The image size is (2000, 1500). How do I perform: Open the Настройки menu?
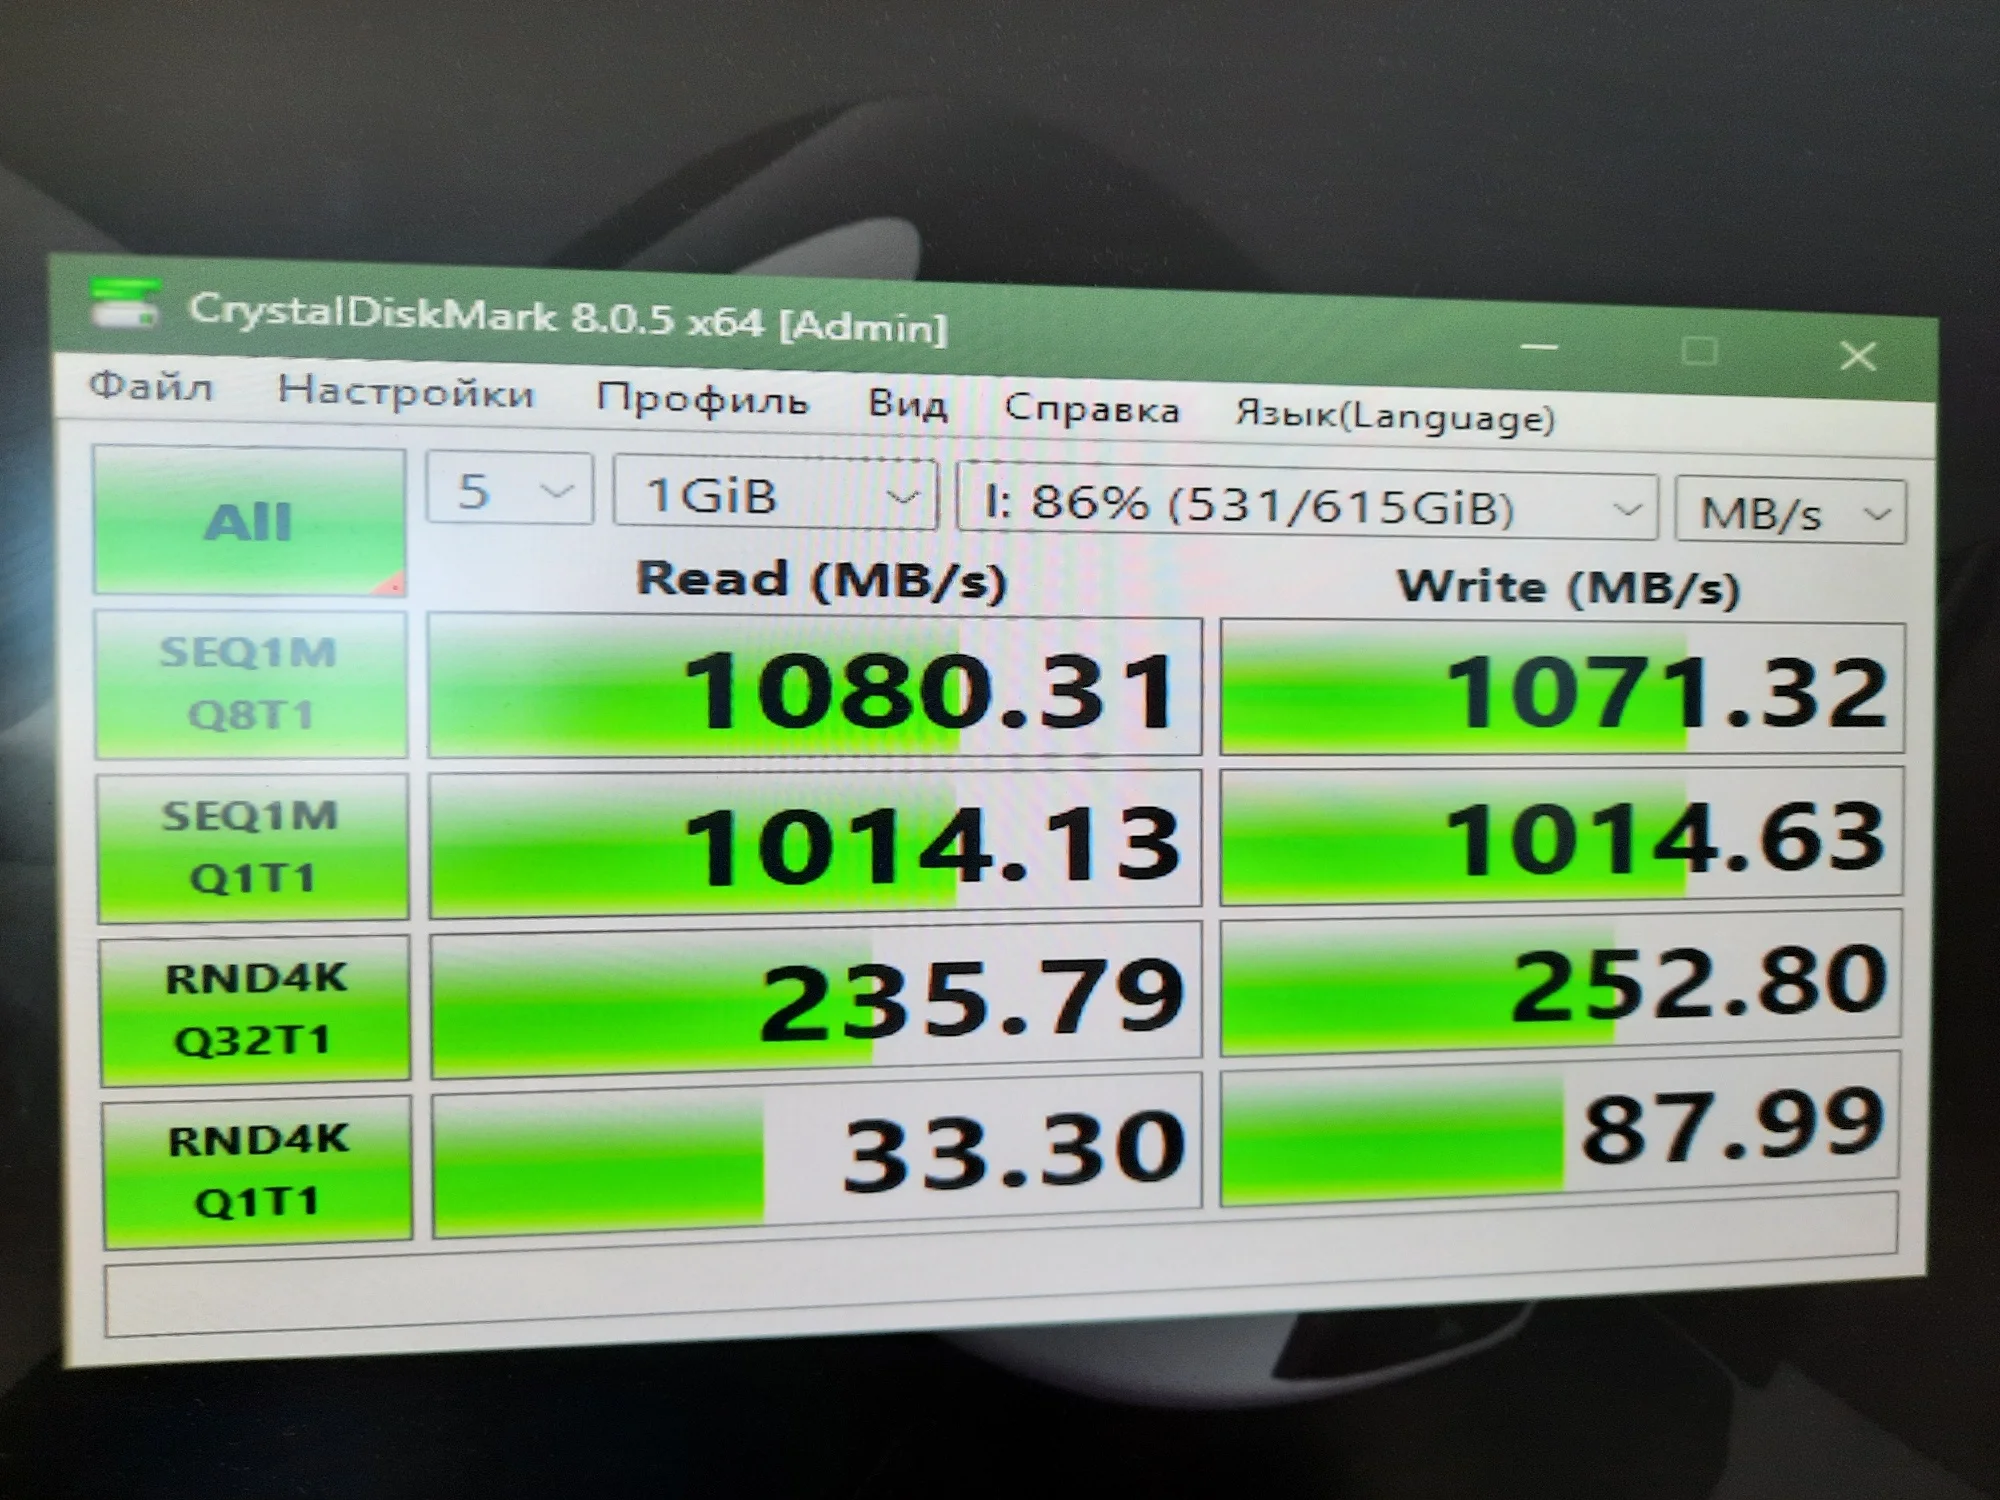coord(406,392)
